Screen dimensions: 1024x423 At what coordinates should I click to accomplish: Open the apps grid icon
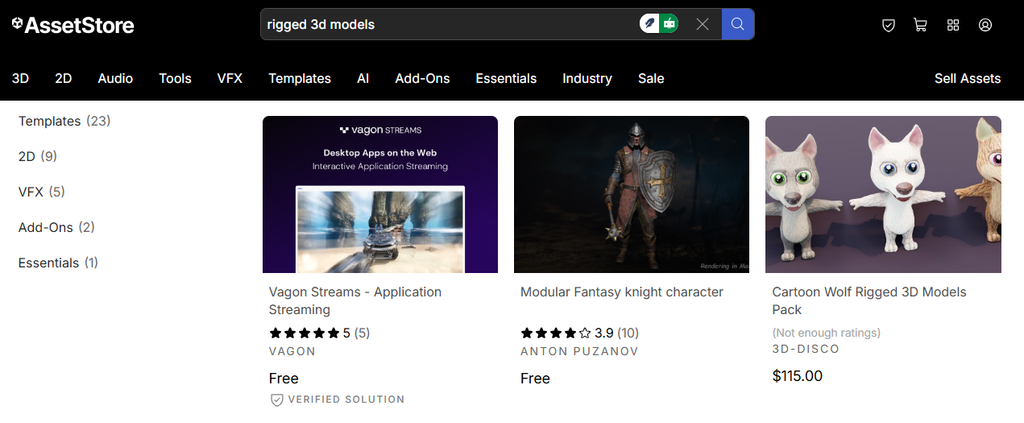click(x=953, y=25)
